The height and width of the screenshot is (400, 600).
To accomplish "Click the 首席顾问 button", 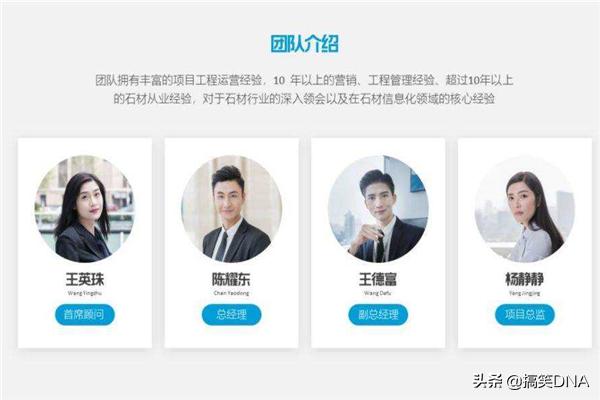I will (x=85, y=315).
